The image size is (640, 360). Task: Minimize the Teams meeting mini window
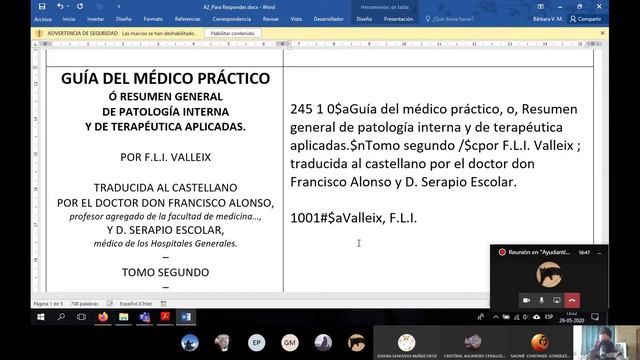coord(599,253)
